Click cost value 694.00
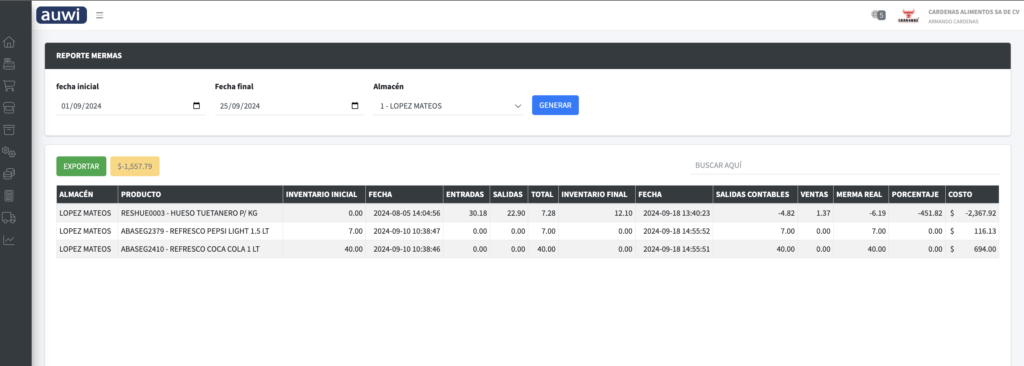This screenshot has width=1024, height=366. coord(985,249)
